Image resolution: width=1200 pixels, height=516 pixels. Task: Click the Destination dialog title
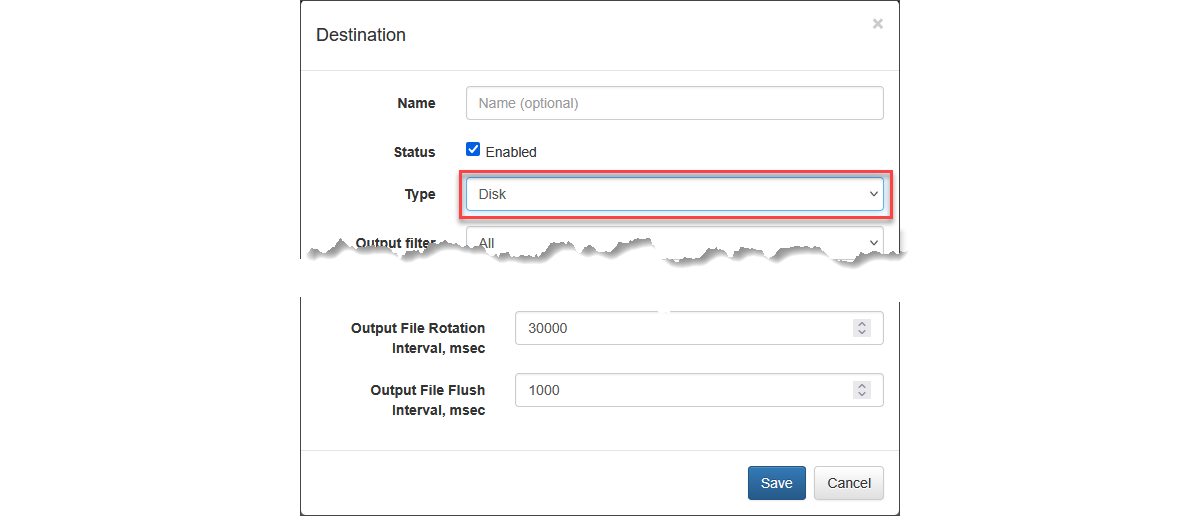tap(361, 35)
